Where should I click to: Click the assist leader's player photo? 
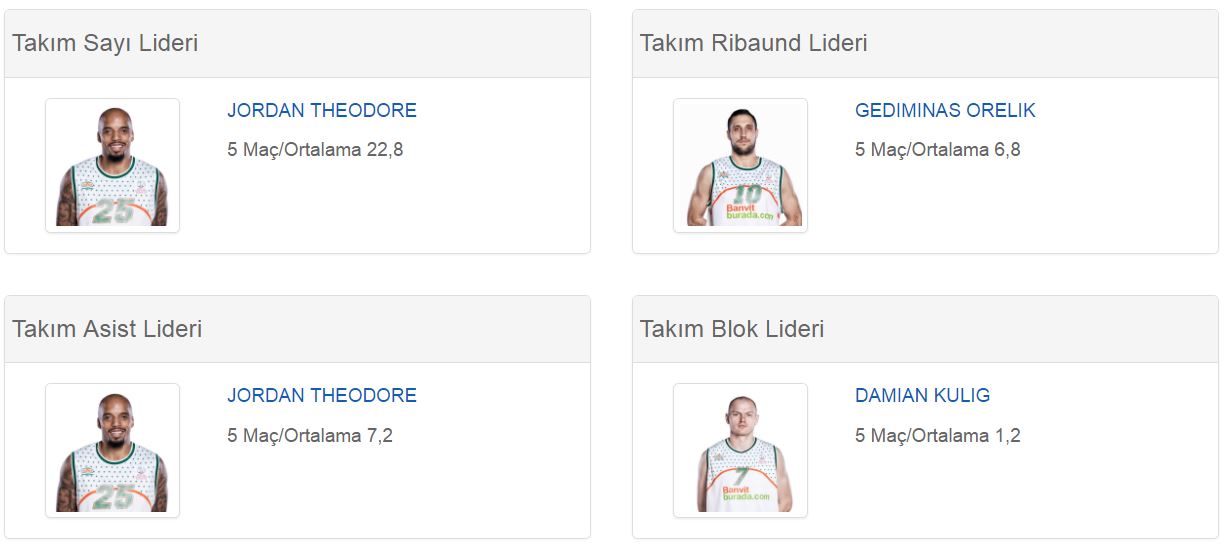(112, 450)
